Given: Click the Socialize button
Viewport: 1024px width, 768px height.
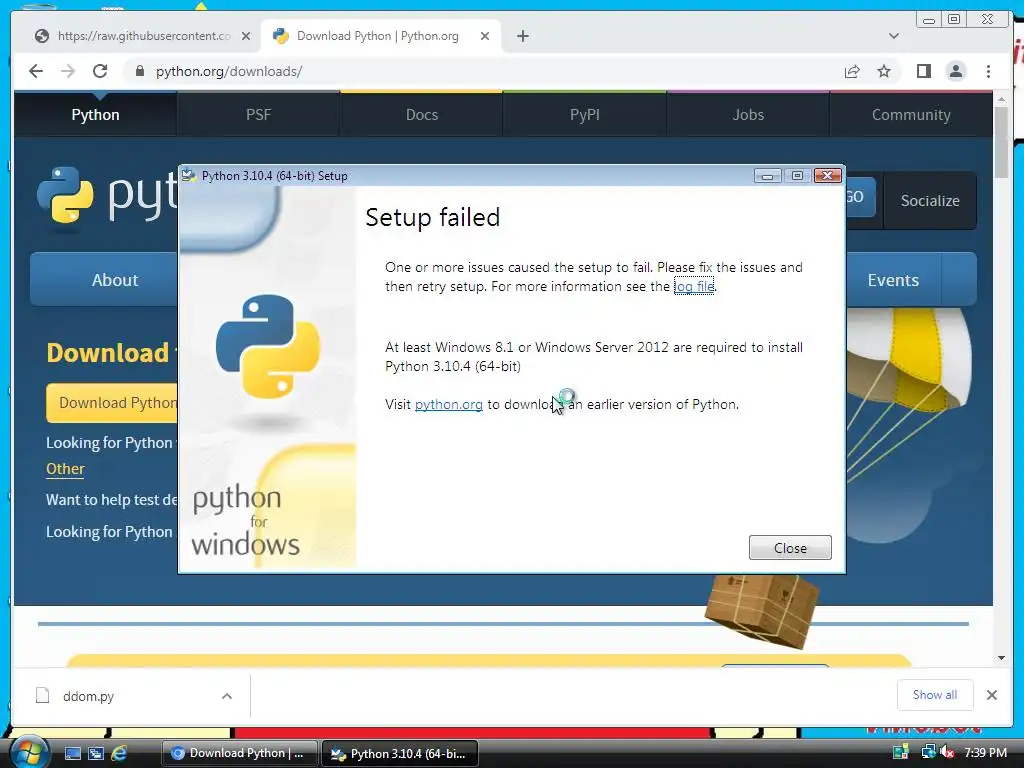Looking at the screenshot, I should 930,200.
